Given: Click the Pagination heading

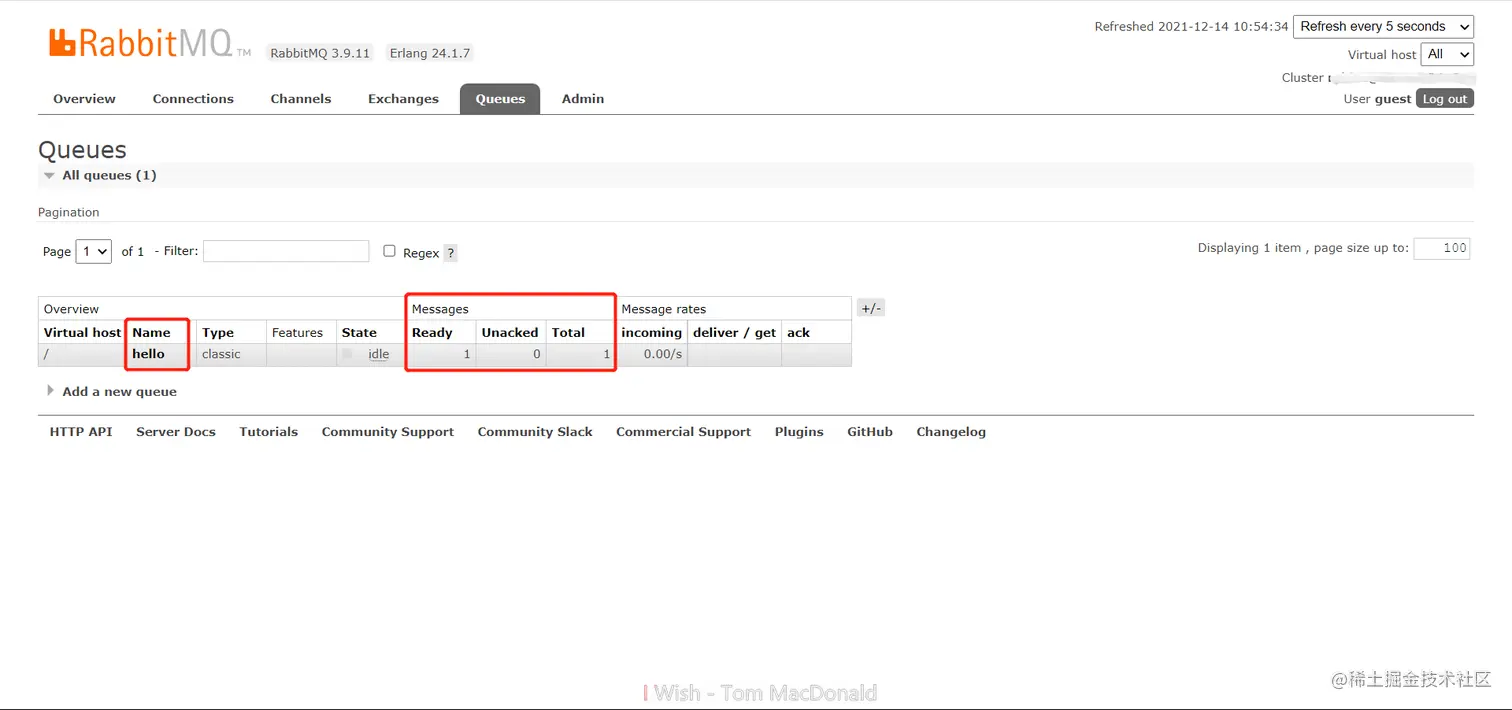Looking at the screenshot, I should click(x=69, y=212).
